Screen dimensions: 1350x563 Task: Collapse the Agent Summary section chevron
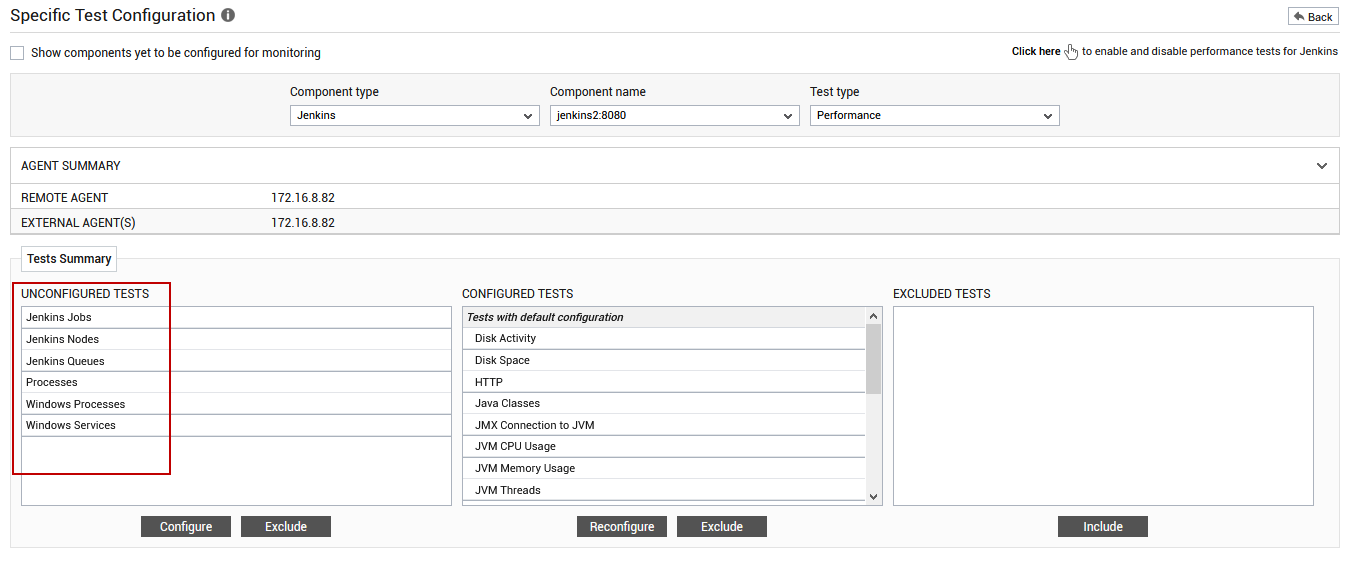1322,166
